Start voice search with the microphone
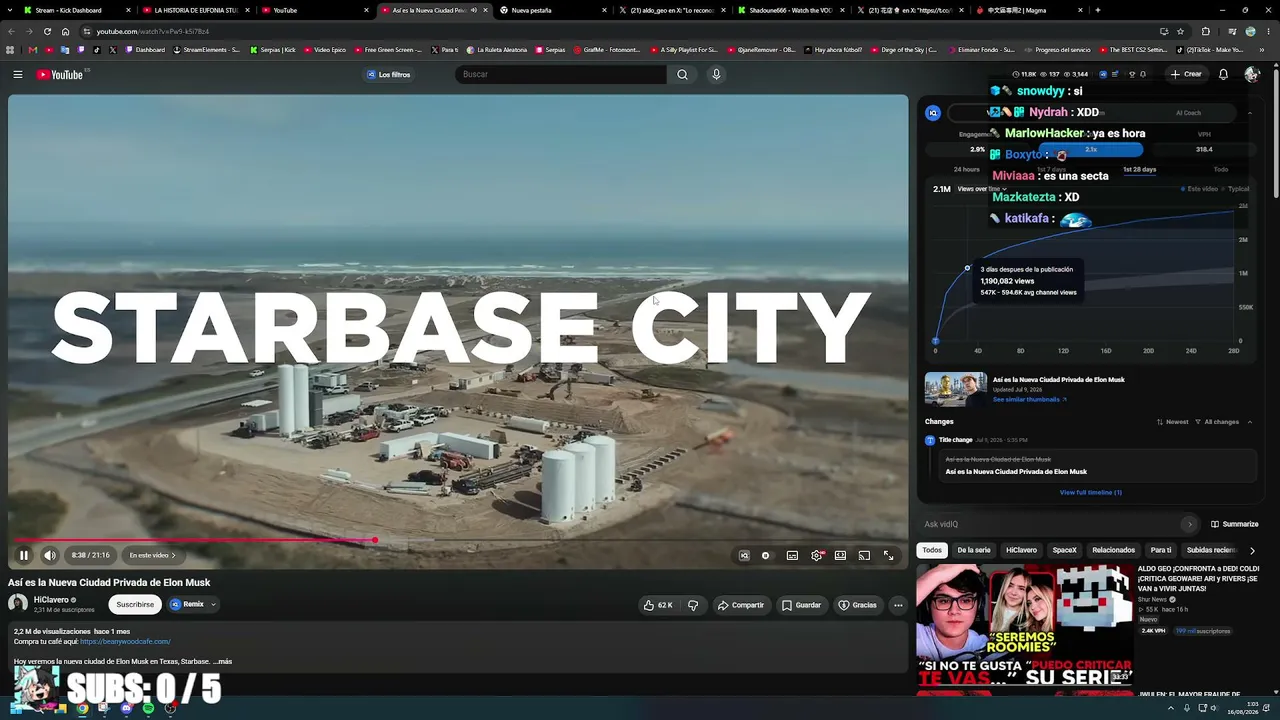Viewport: 1280px width, 720px height. tap(716, 74)
